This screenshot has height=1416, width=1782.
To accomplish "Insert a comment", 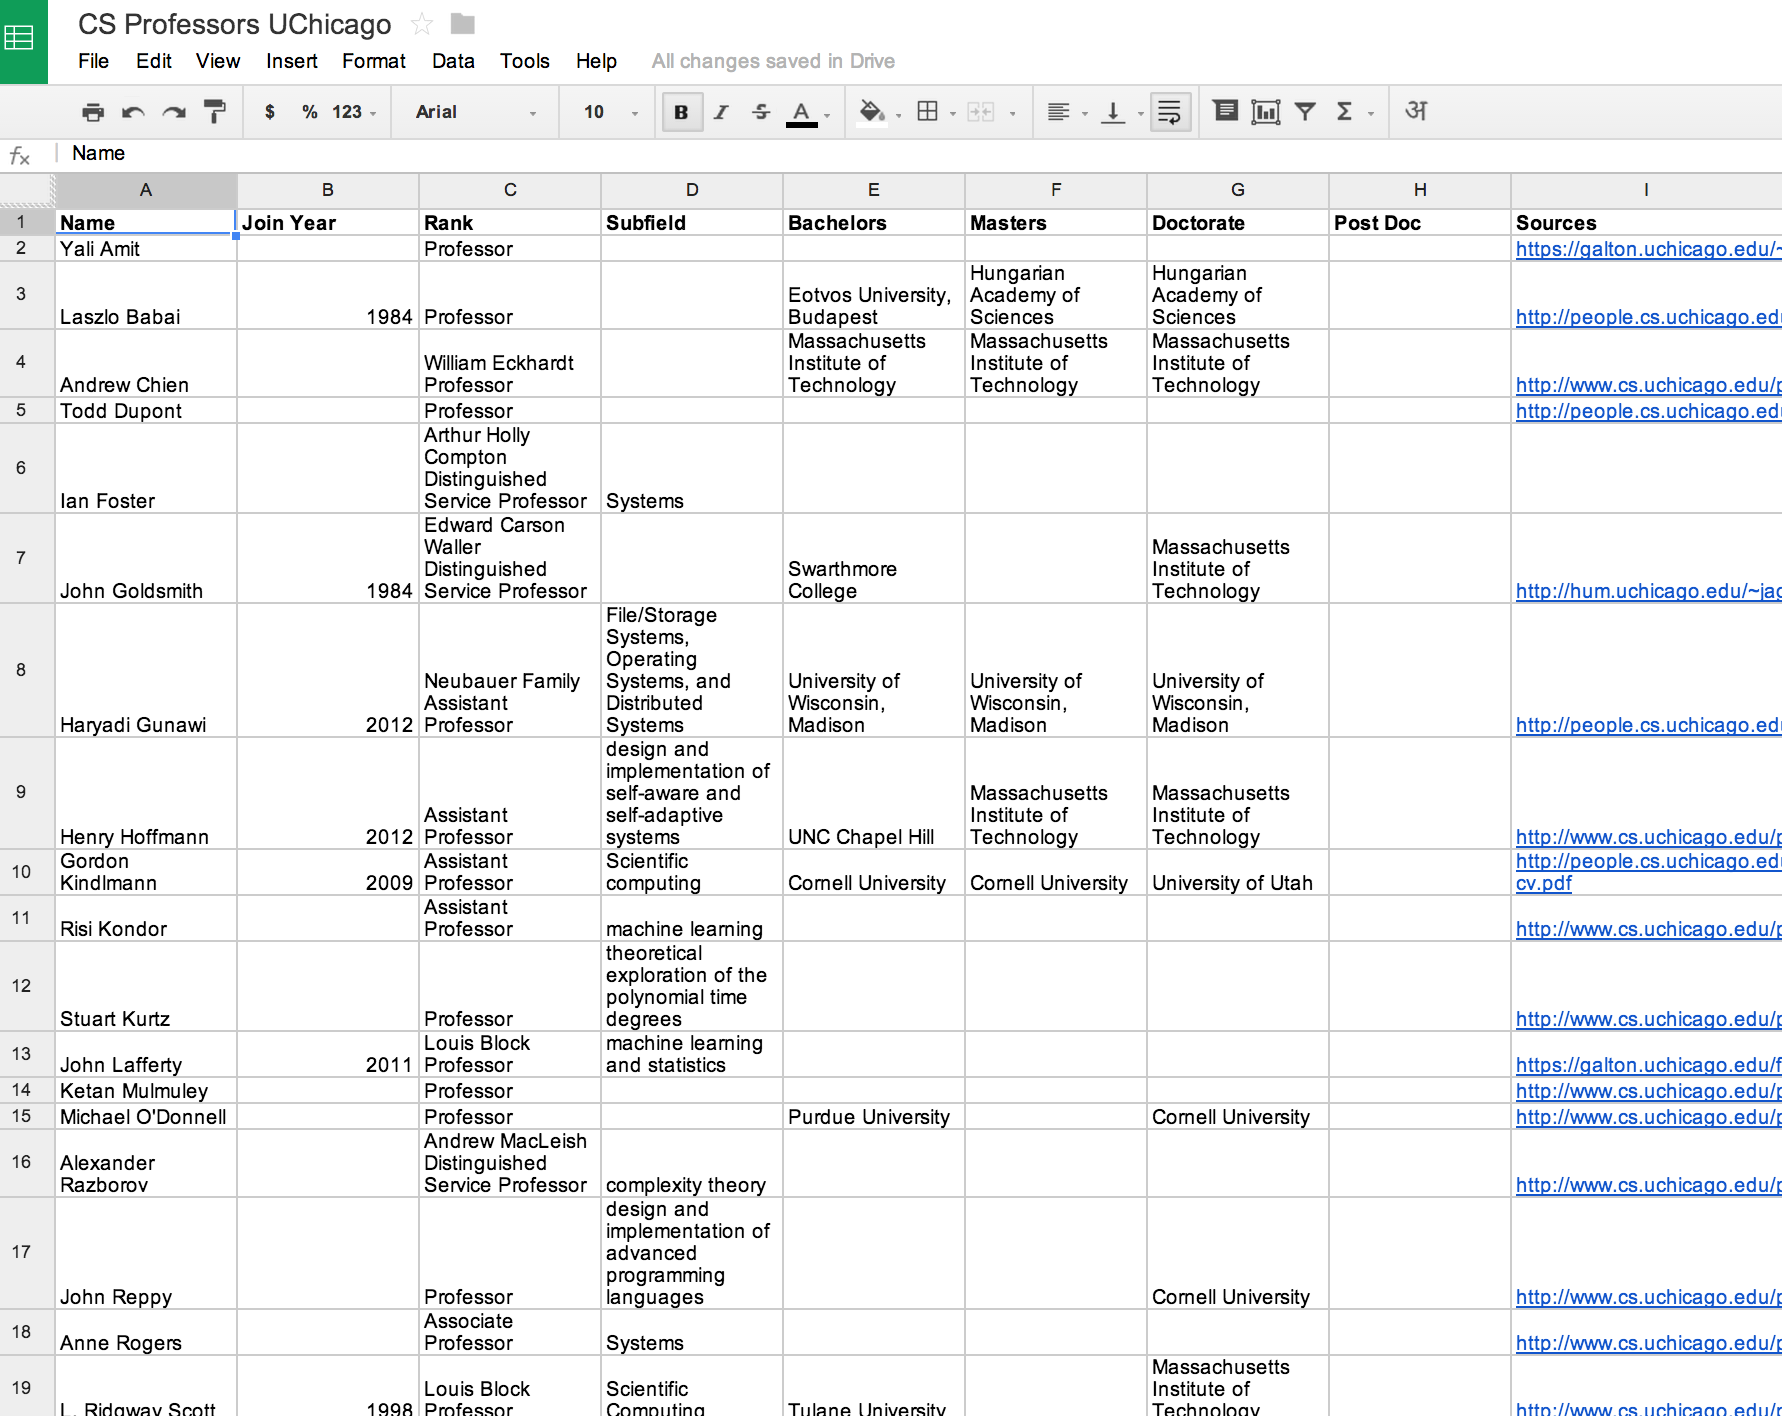I will (x=1226, y=111).
